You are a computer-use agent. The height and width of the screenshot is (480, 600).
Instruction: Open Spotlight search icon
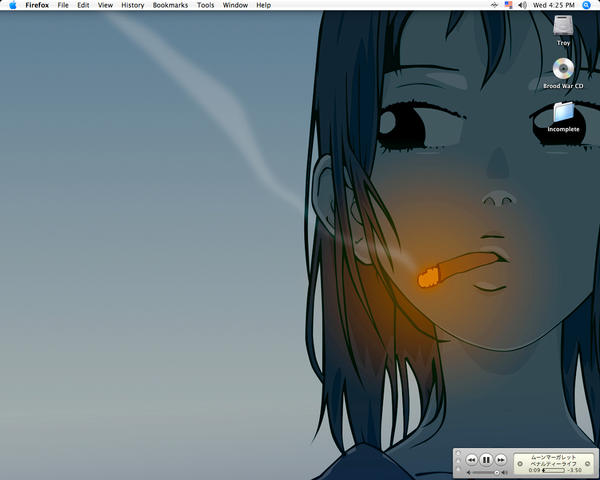pyautogui.click(x=586, y=5)
